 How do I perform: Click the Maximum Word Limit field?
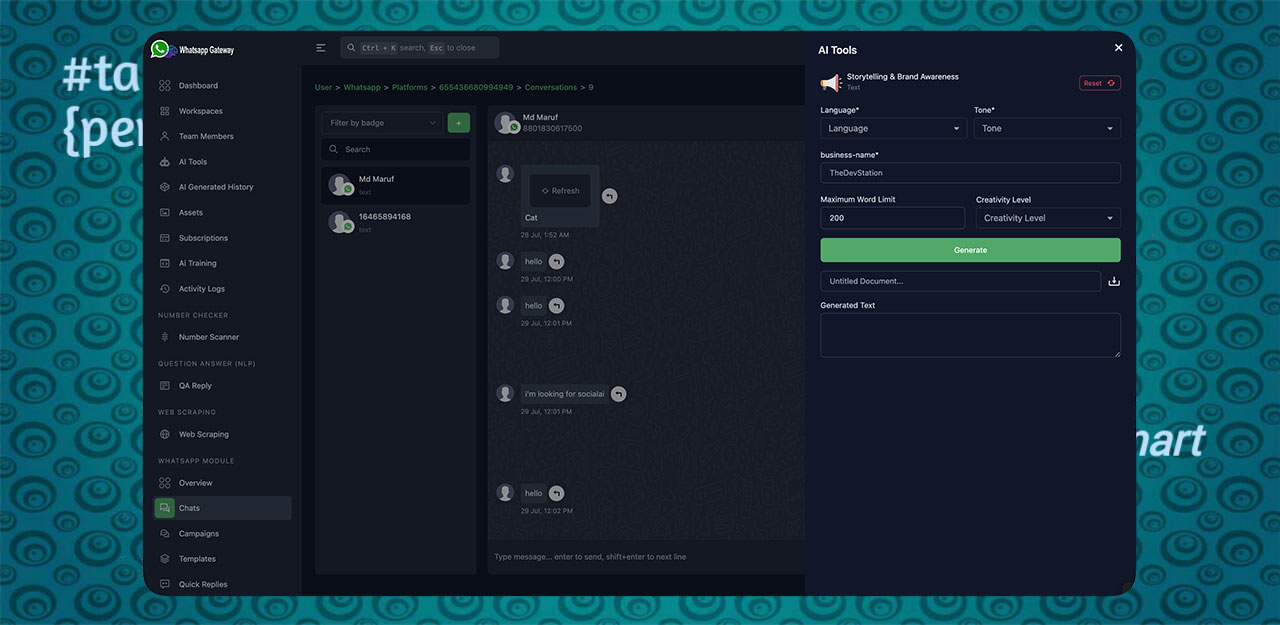pyautogui.click(x=892, y=218)
